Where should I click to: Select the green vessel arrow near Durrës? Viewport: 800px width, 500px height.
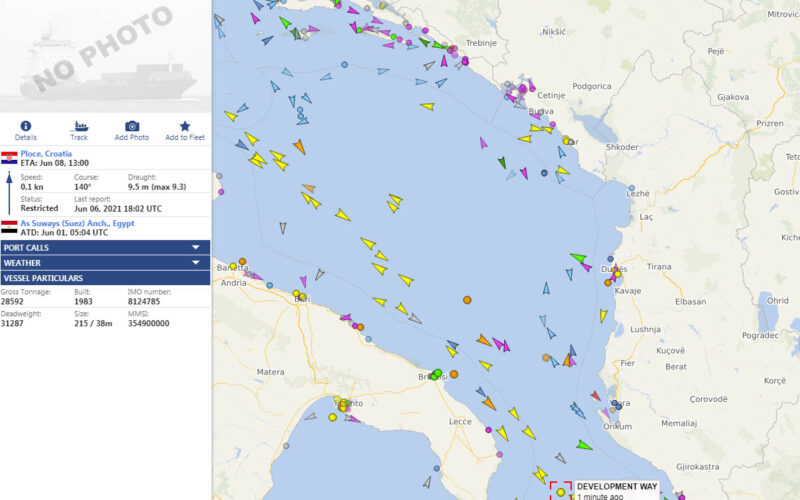578,259
